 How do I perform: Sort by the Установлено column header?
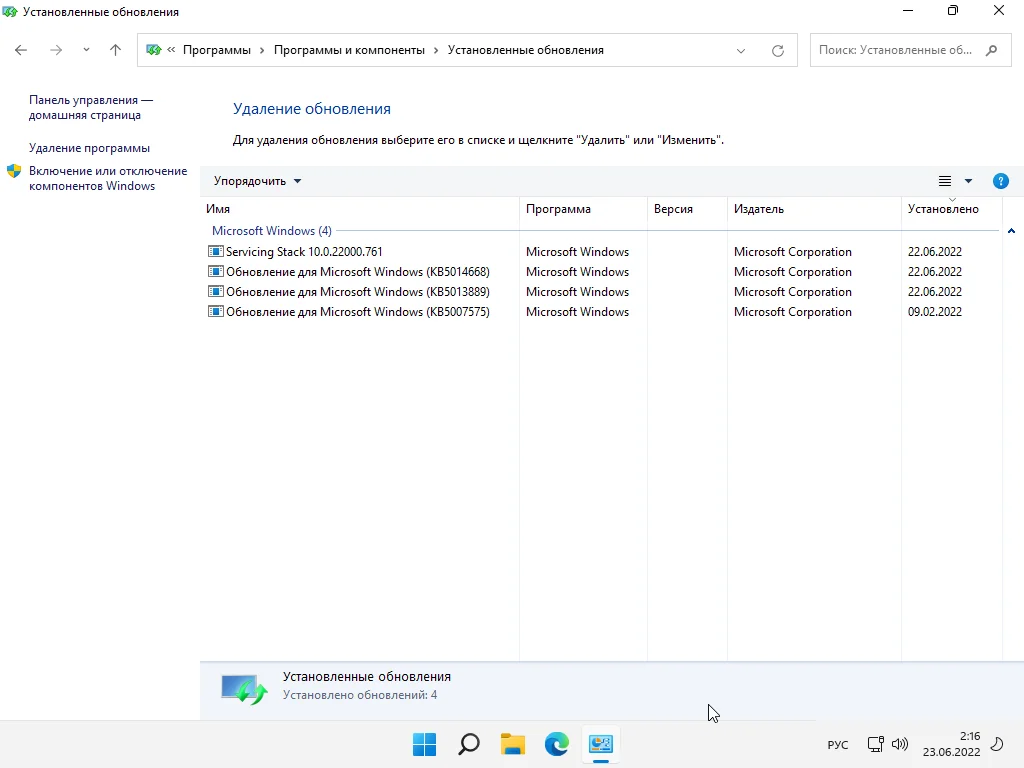coord(952,209)
